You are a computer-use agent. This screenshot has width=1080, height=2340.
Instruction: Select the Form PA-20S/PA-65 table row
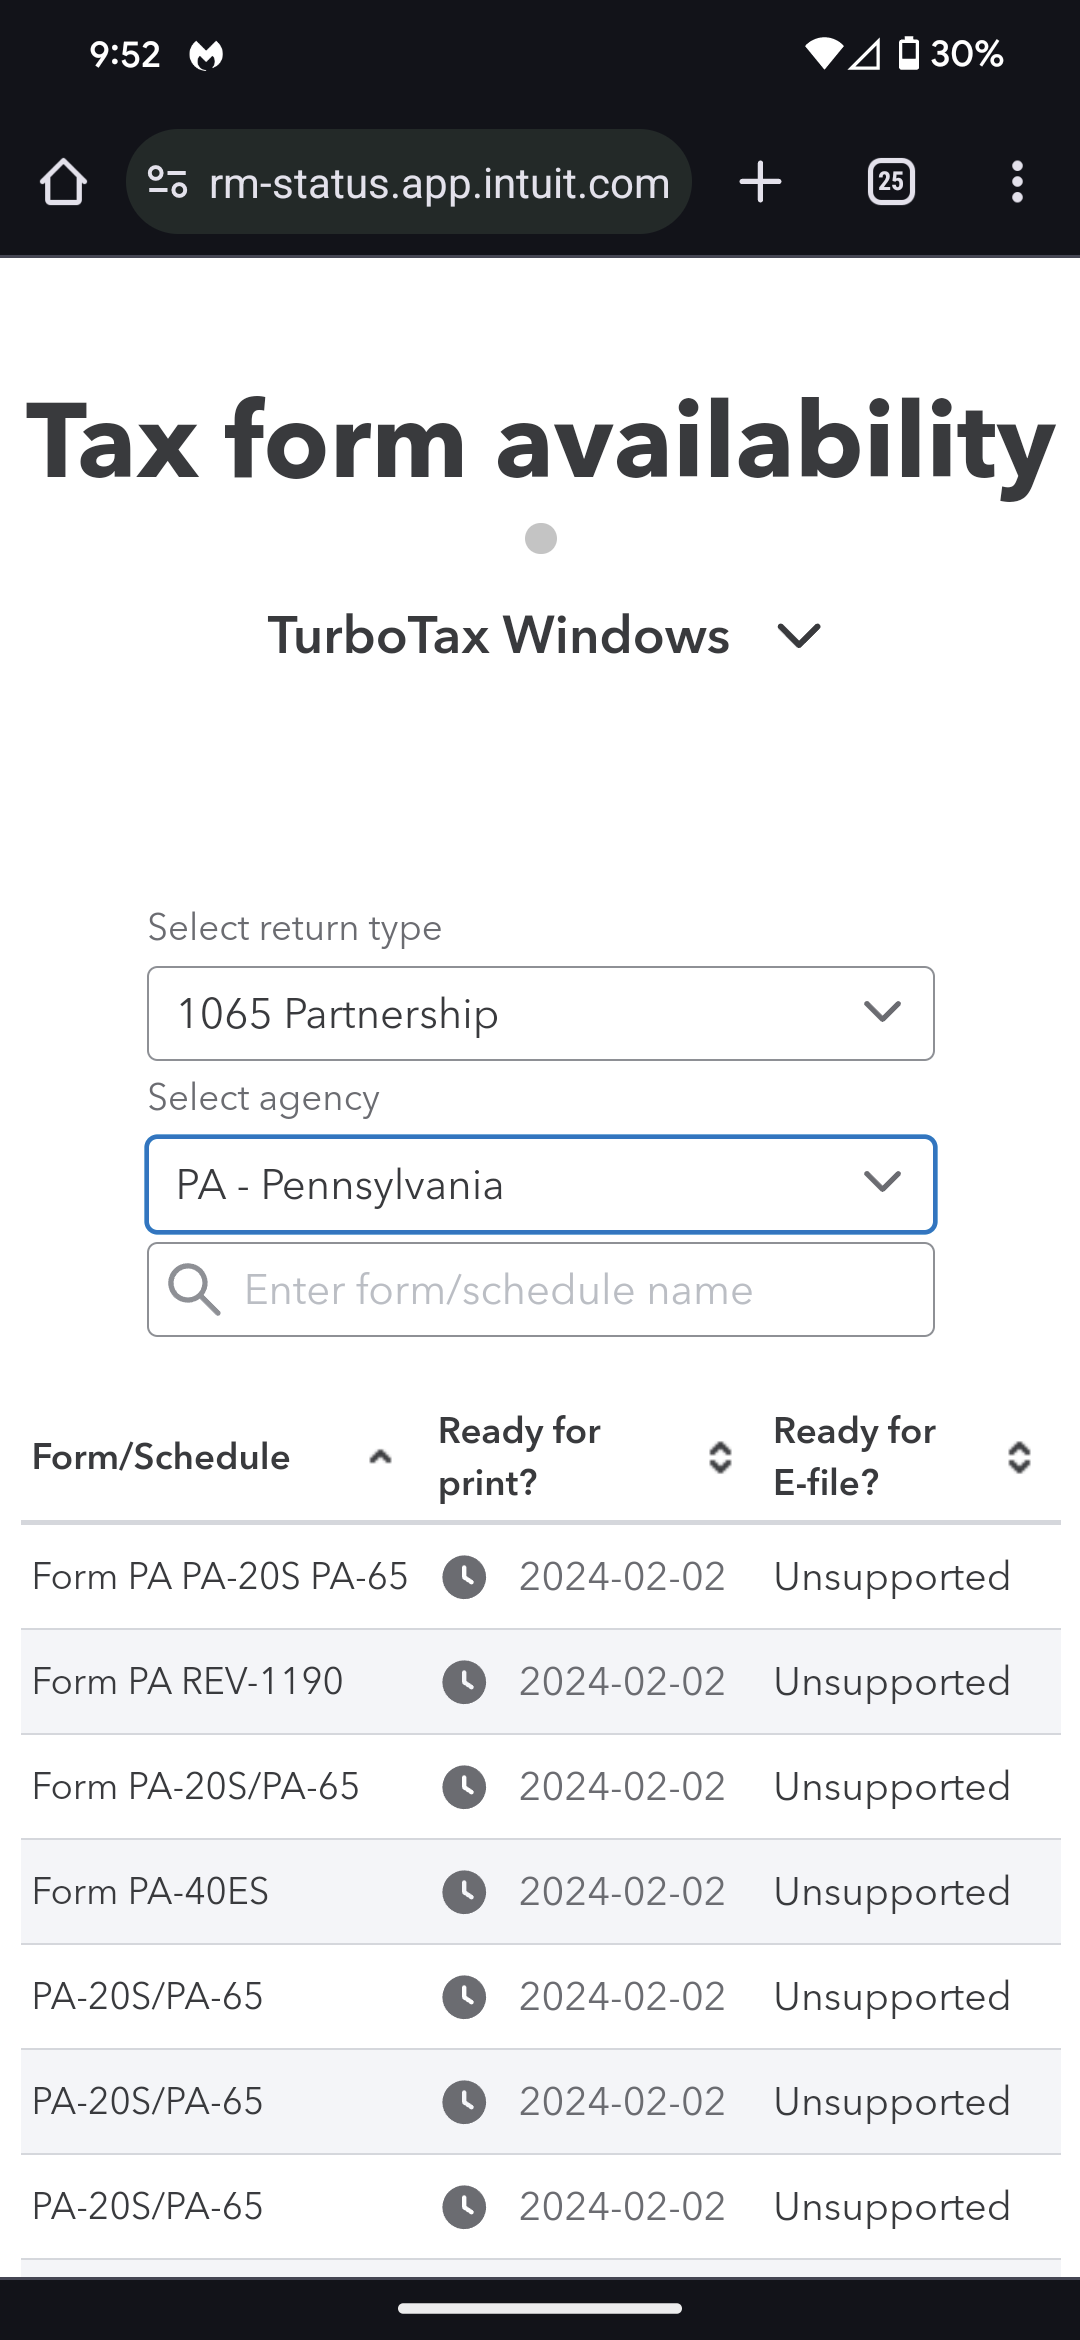196,1787
